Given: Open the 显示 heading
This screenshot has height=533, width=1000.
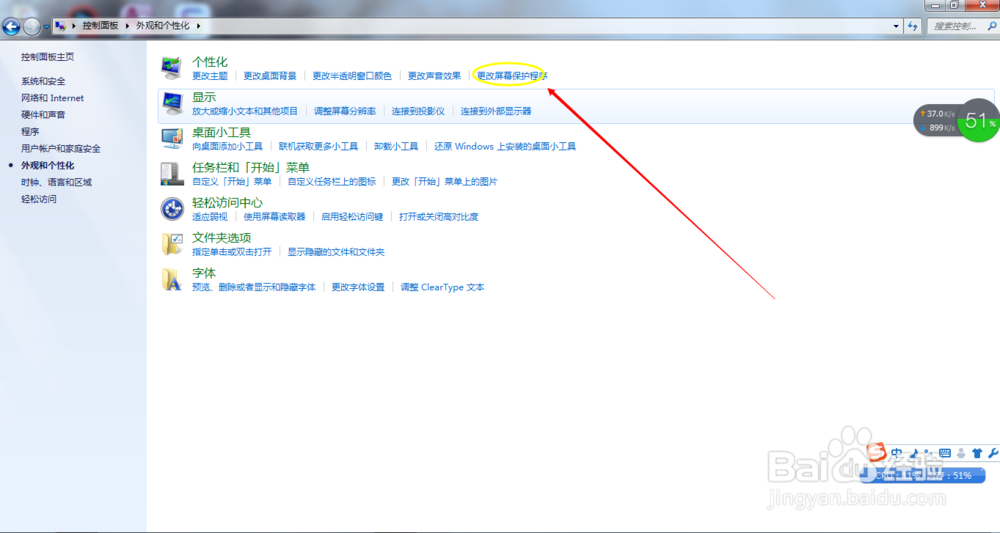Looking at the screenshot, I should [x=204, y=97].
